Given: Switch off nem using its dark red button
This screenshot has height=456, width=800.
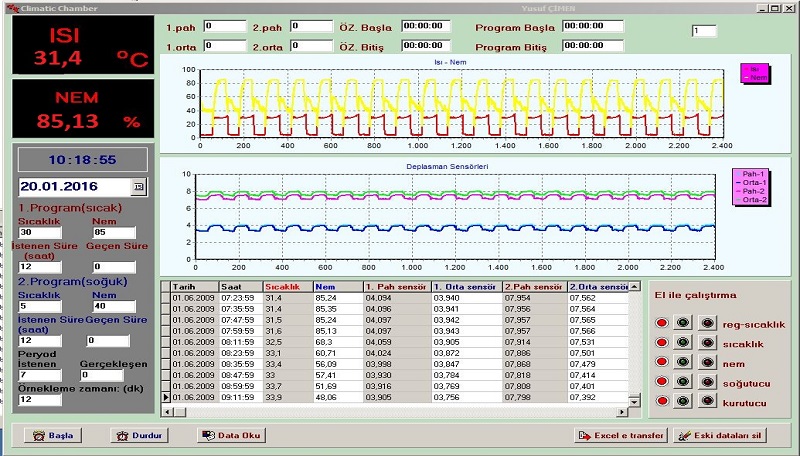Looking at the screenshot, I should click(707, 362).
